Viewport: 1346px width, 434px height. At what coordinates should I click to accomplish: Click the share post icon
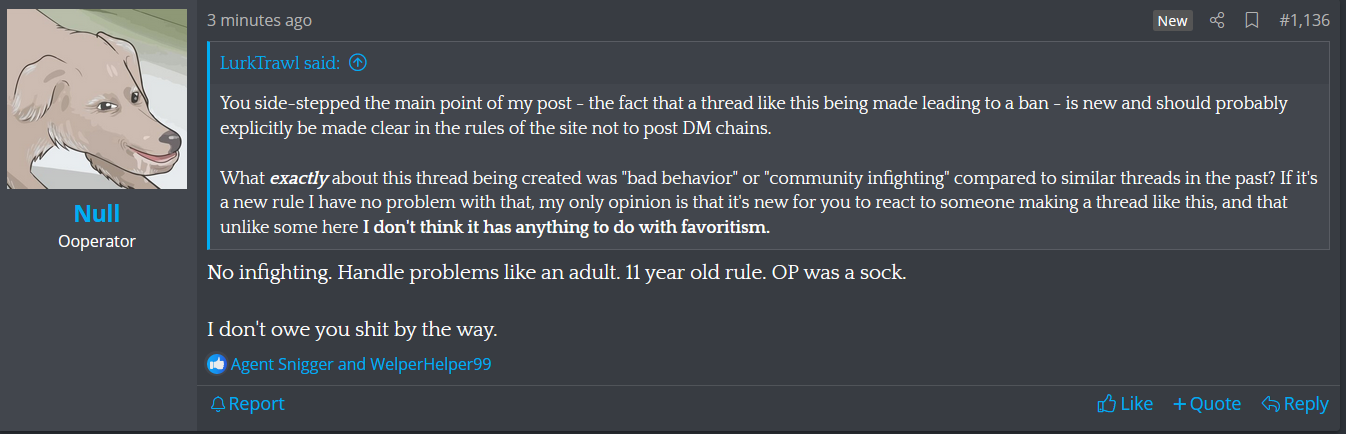click(x=1217, y=21)
